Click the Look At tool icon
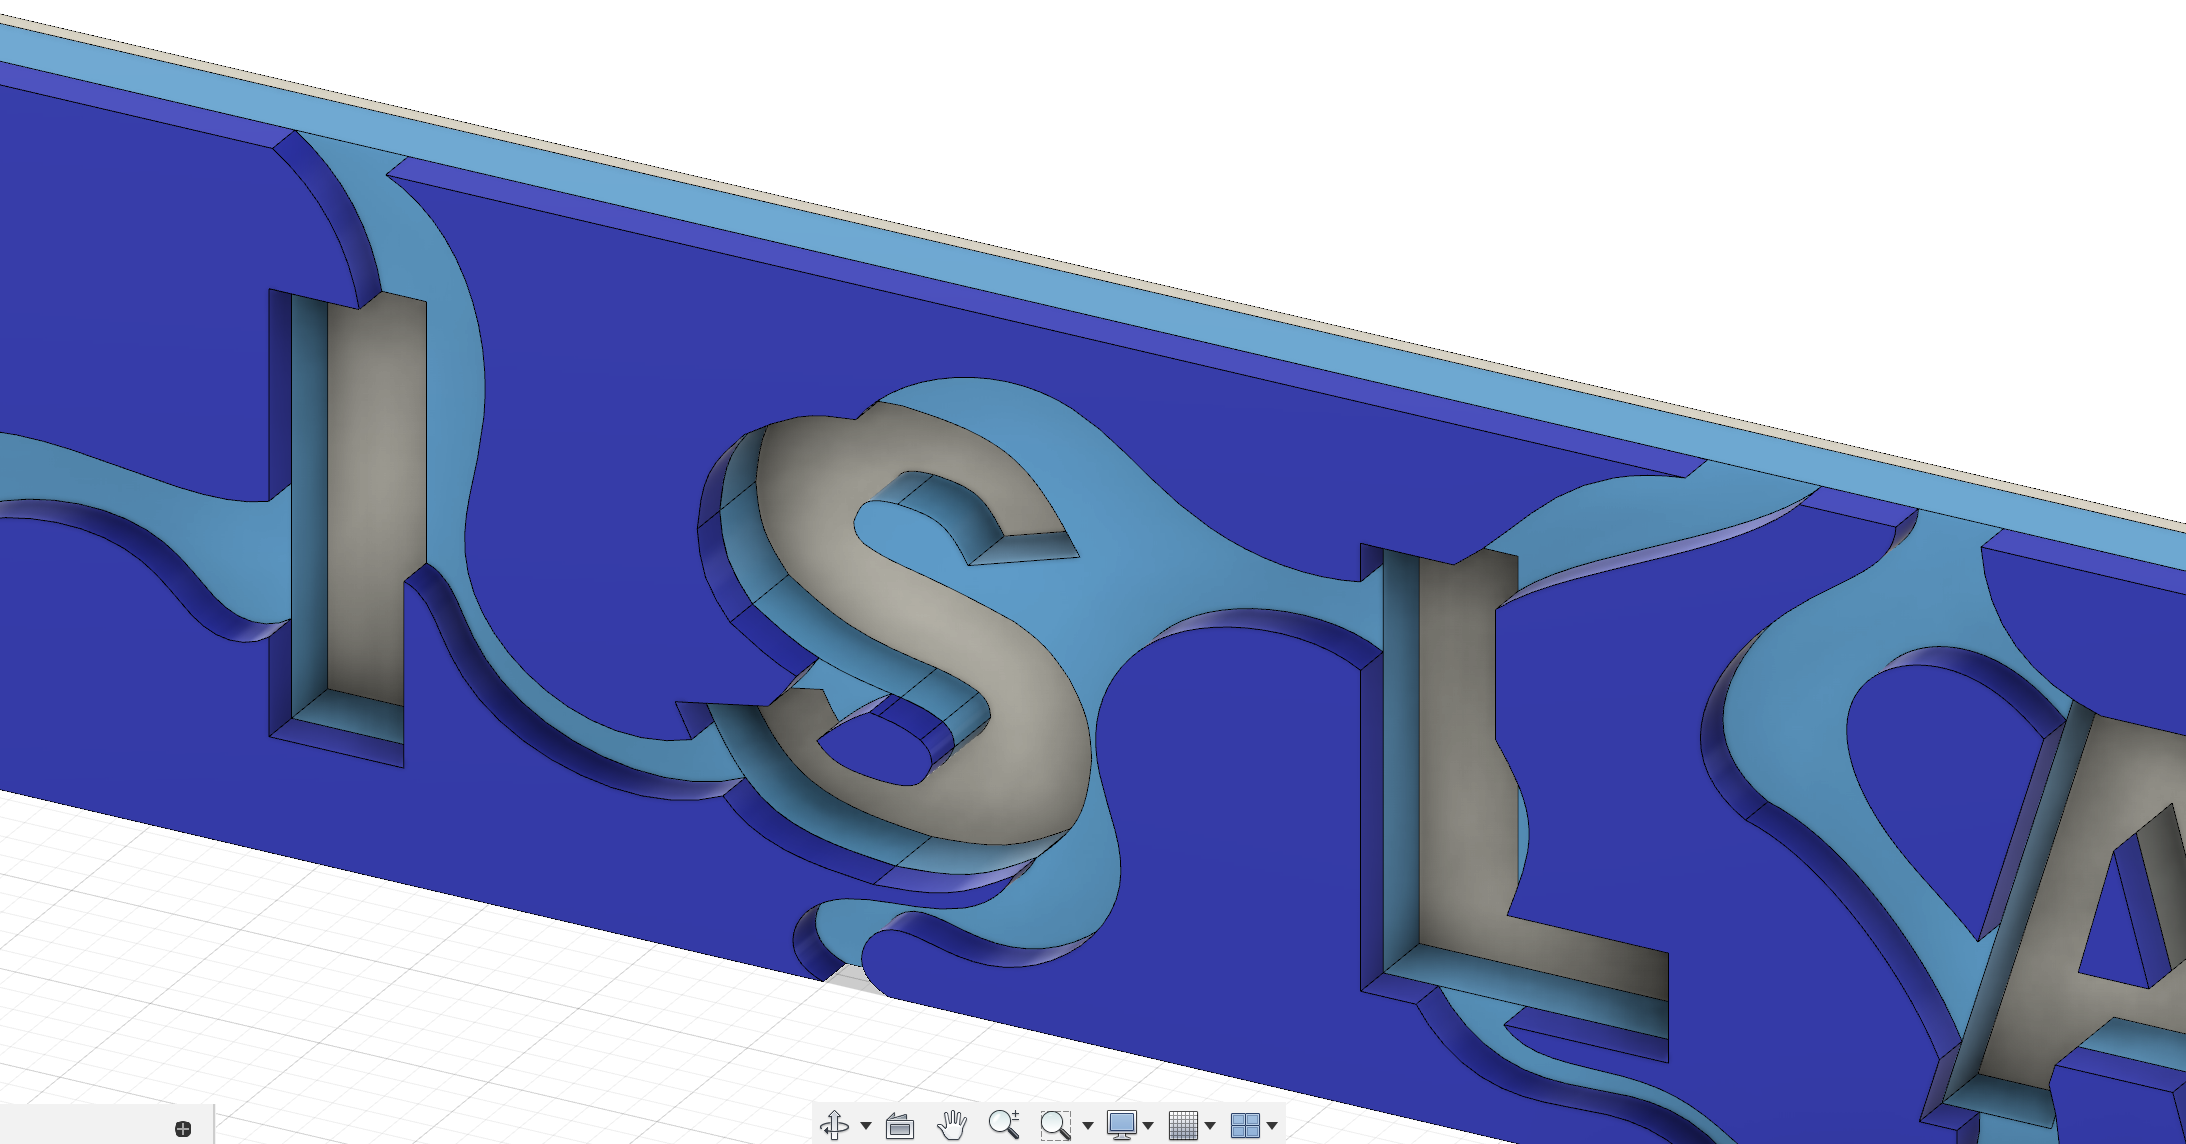 point(900,1126)
